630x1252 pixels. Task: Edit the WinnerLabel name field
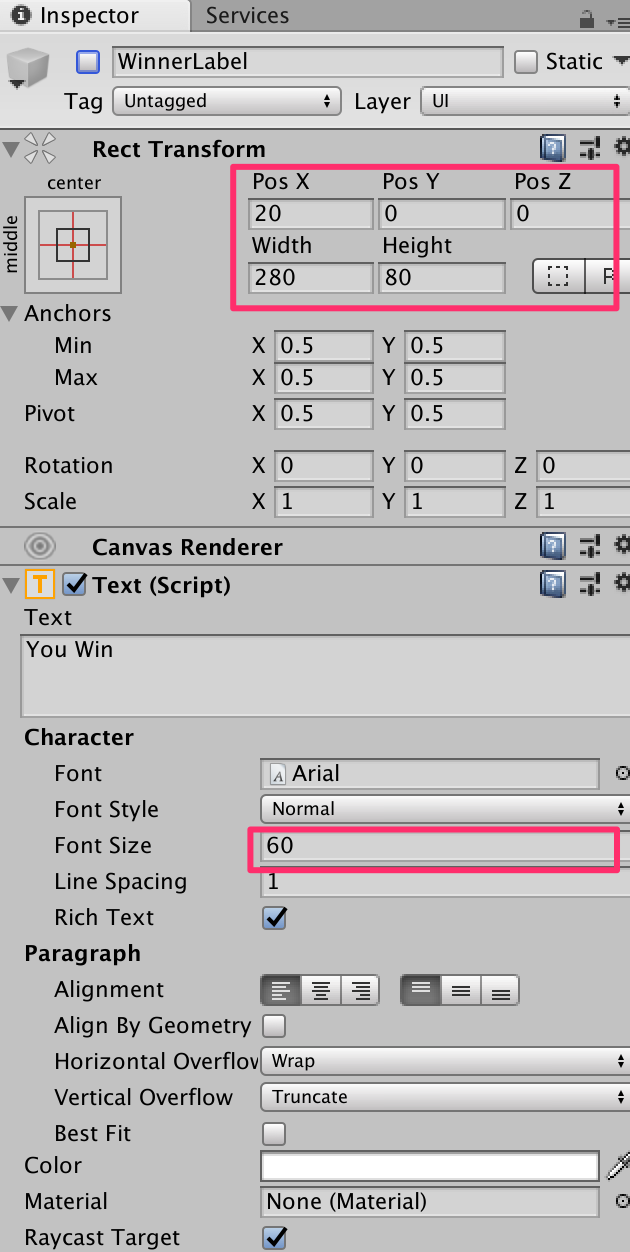point(308,62)
